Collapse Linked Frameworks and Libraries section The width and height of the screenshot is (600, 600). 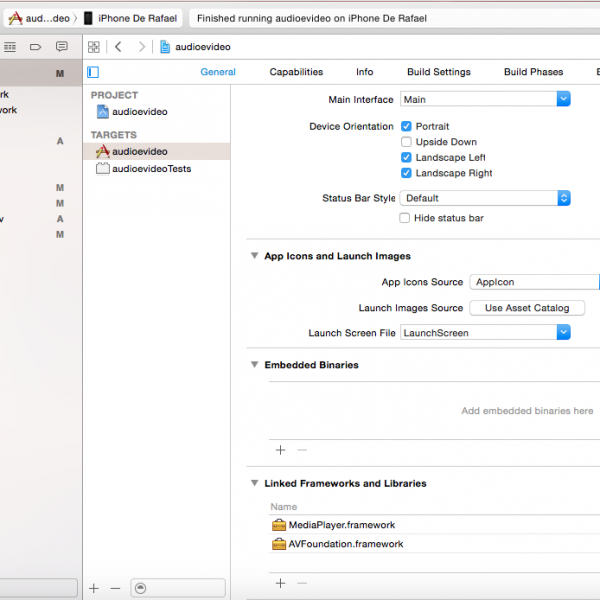click(254, 483)
